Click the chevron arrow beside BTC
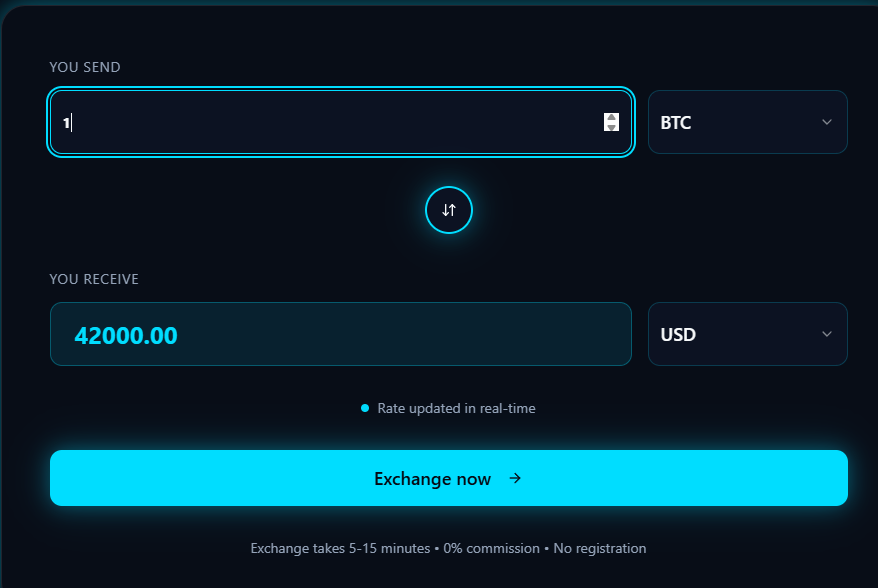Image resolution: width=878 pixels, height=588 pixels. pyautogui.click(x=826, y=122)
